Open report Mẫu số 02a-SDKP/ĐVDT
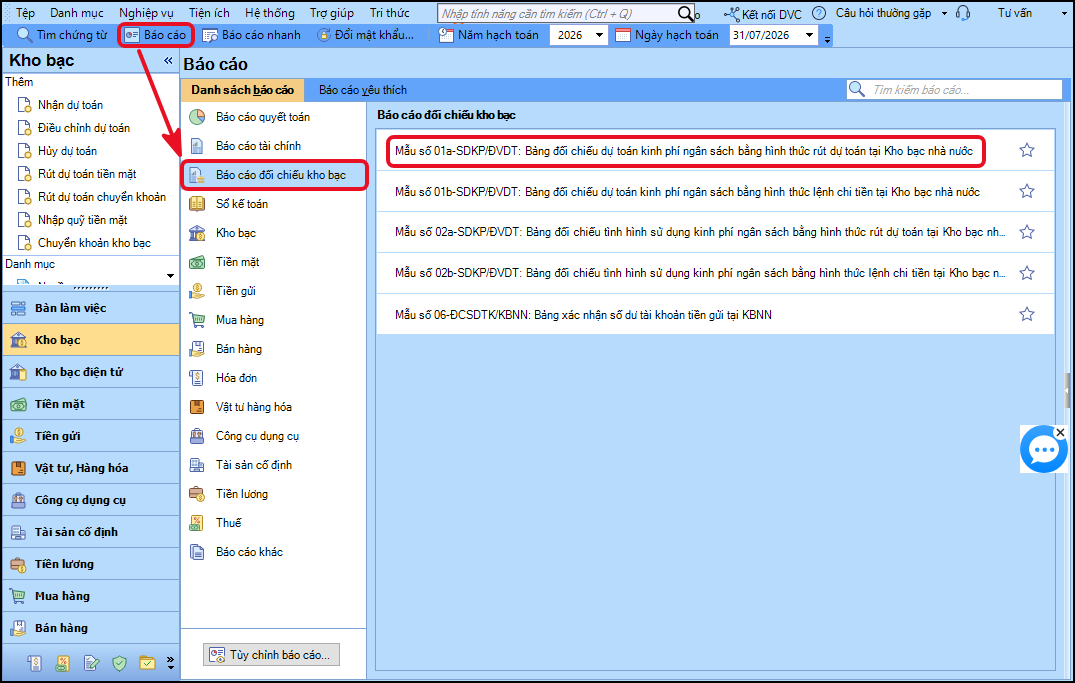 (x=700, y=232)
